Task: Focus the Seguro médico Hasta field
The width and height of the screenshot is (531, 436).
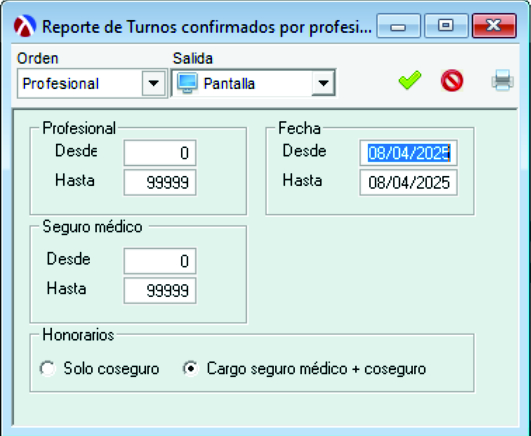Action: [x=160, y=290]
